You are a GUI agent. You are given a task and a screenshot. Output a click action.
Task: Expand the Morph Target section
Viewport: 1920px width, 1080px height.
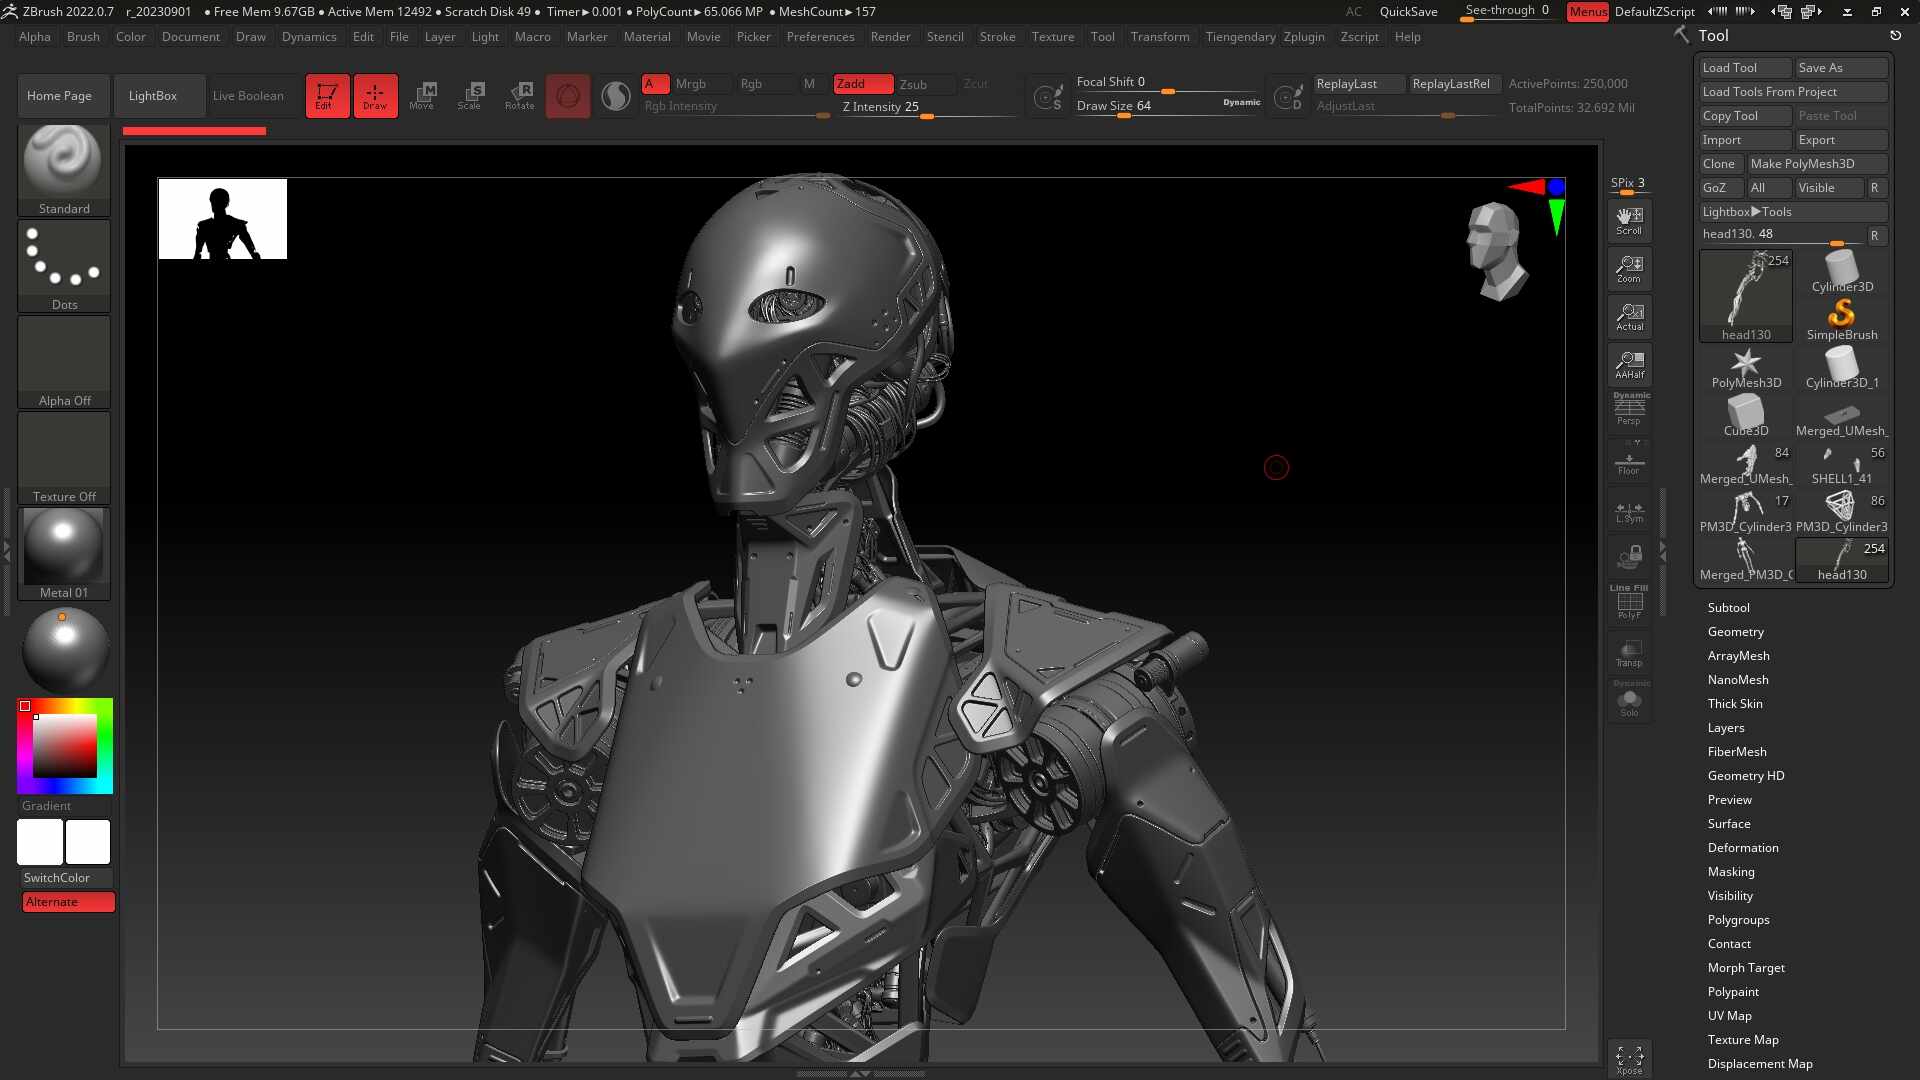coord(1745,968)
